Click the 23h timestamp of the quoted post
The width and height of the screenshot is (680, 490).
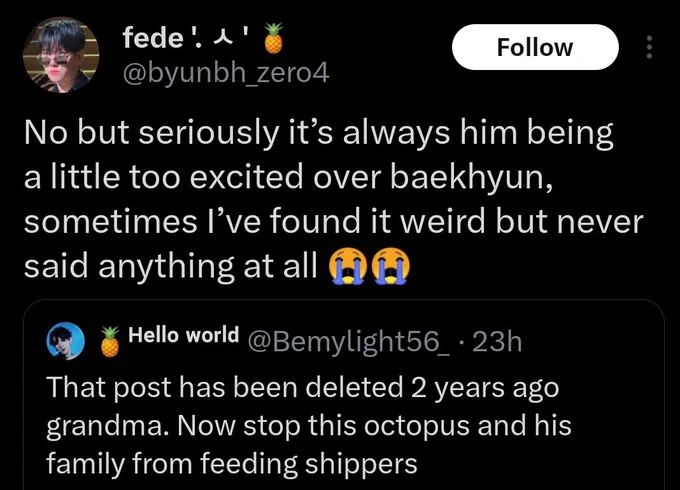click(x=497, y=342)
